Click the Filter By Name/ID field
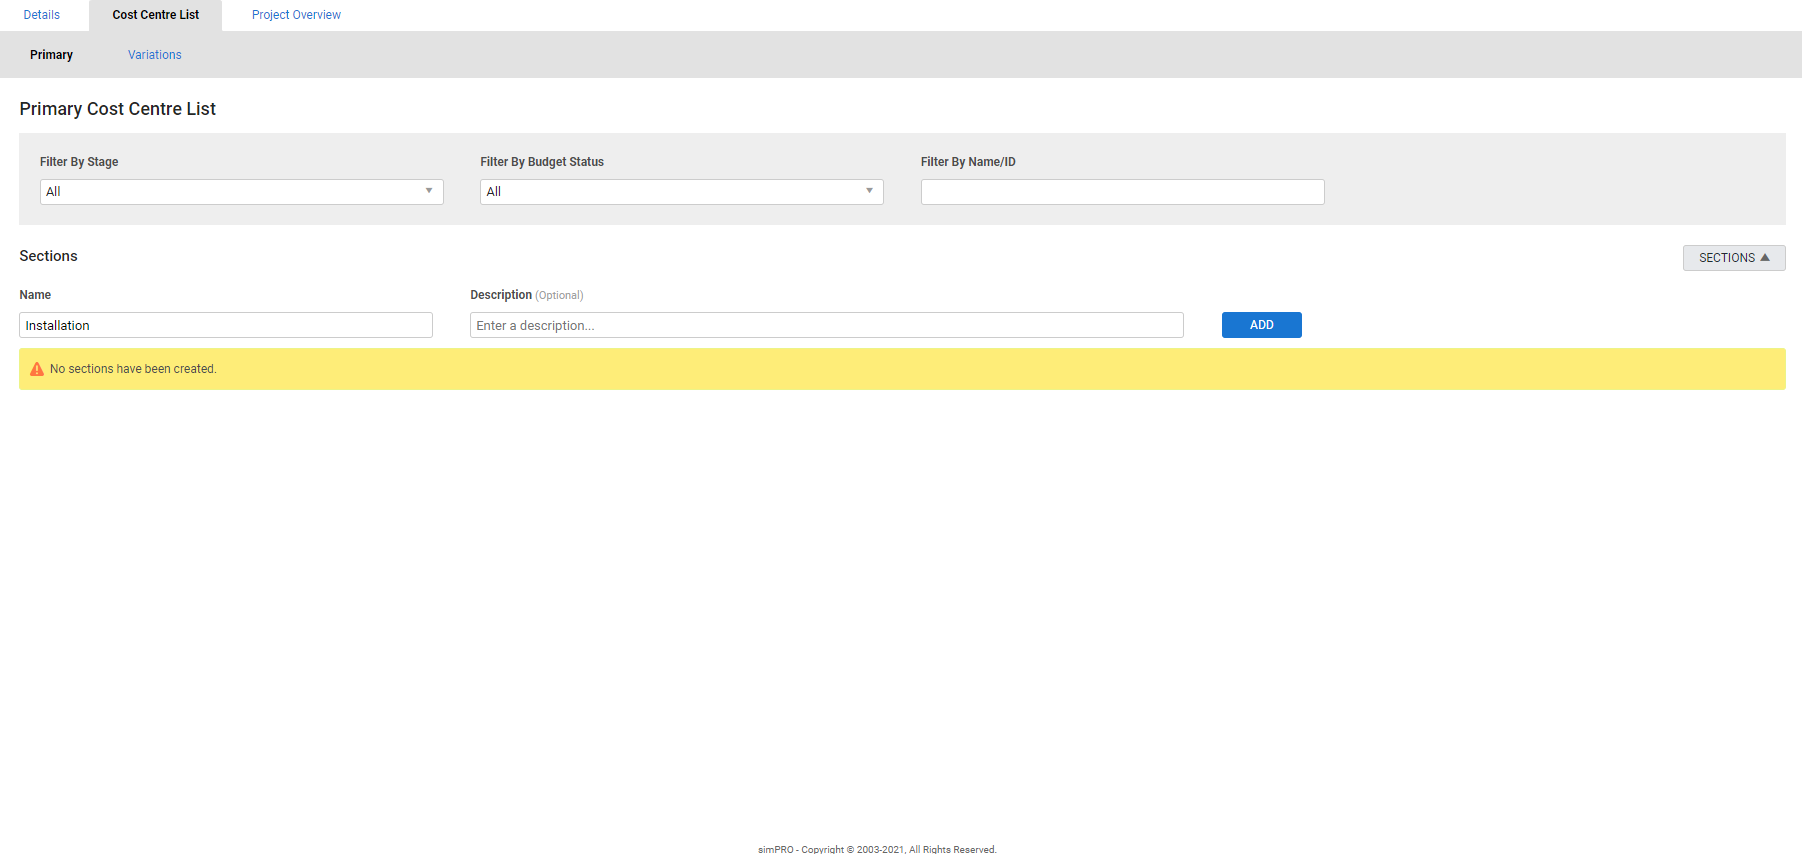 tap(1122, 192)
